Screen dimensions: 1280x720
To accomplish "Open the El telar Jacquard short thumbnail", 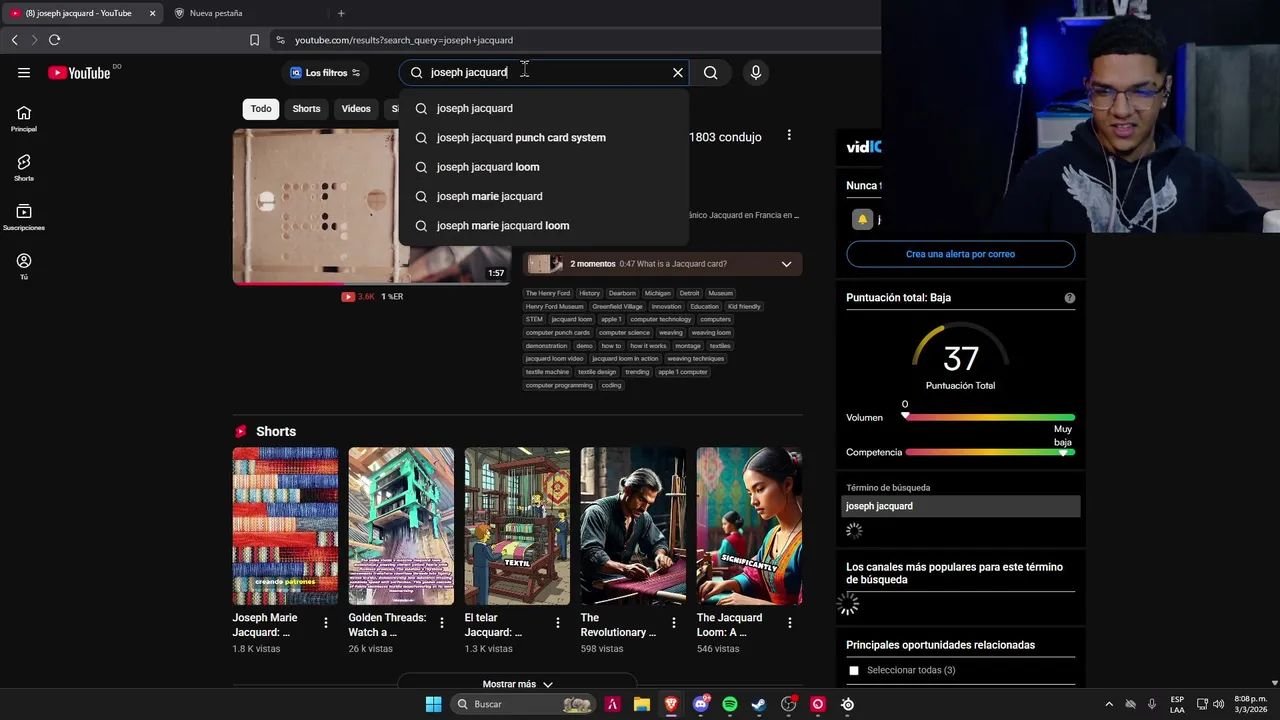I will point(517,526).
